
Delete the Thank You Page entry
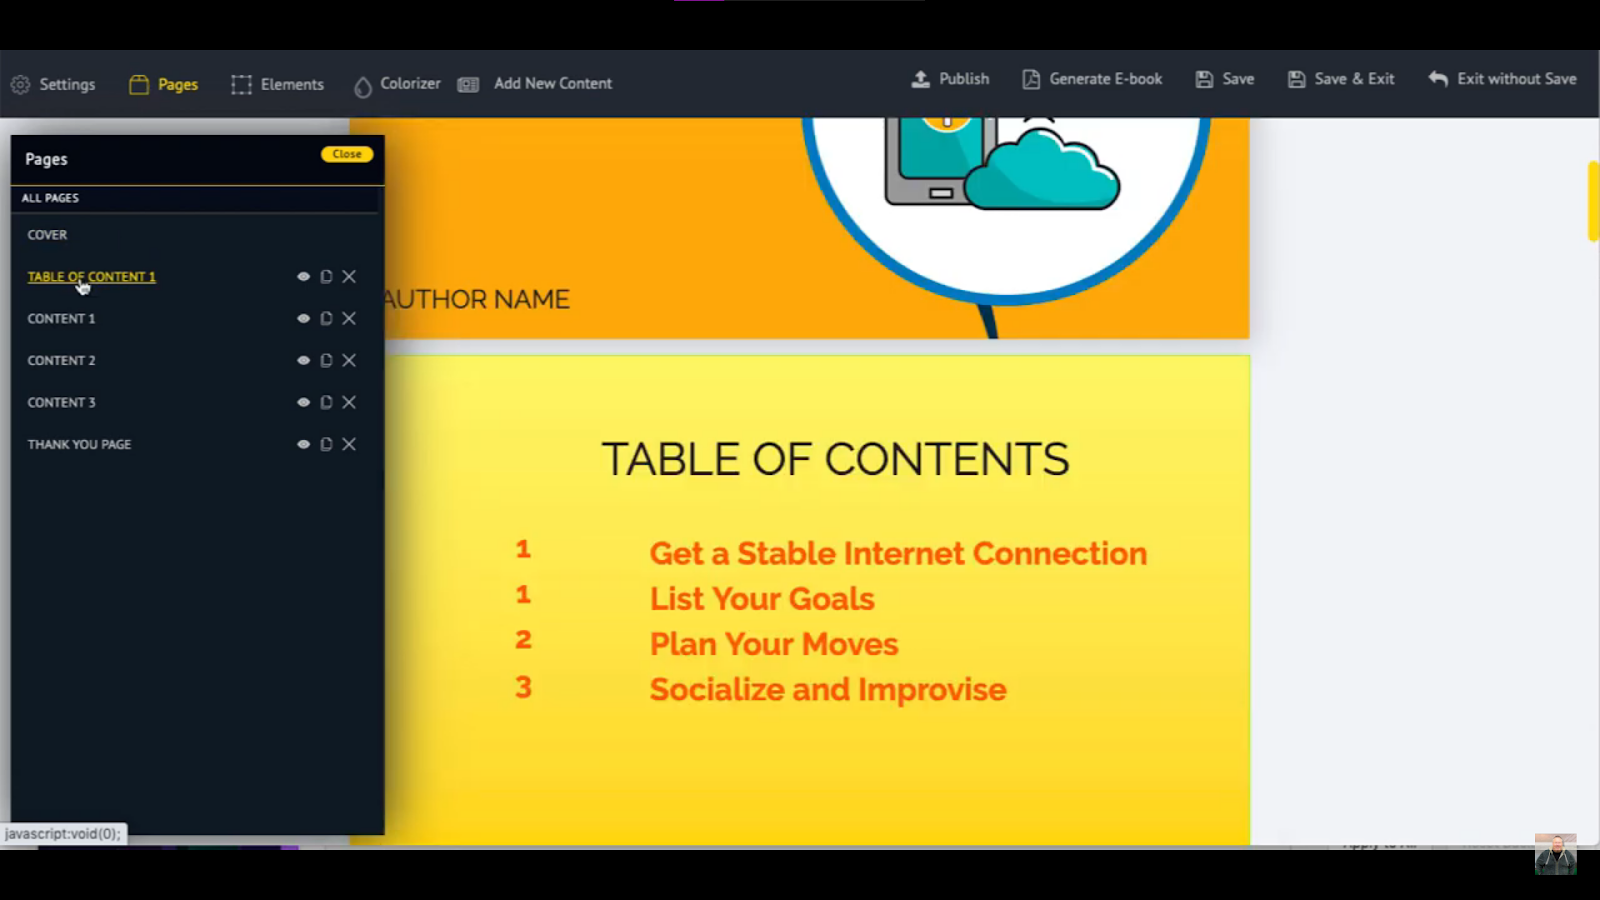[349, 445]
